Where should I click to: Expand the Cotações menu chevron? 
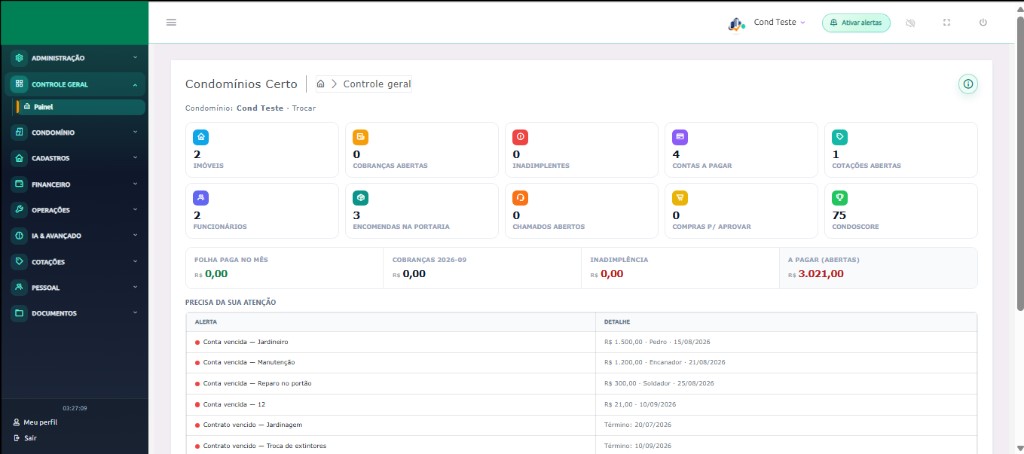135,261
